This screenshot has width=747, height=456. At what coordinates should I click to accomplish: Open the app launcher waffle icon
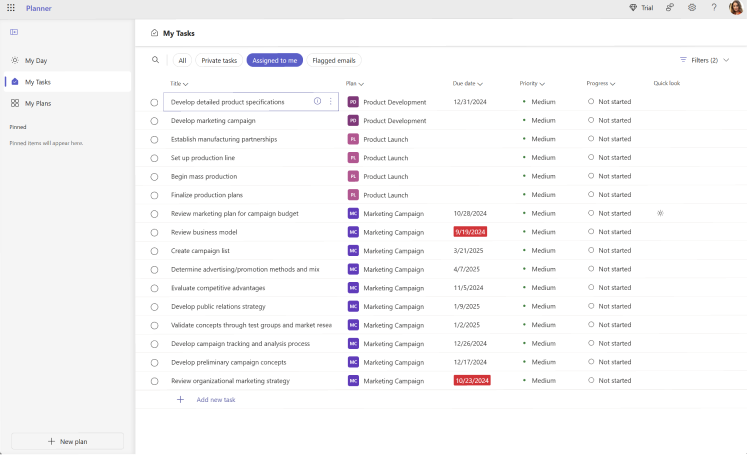[x=10, y=7]
